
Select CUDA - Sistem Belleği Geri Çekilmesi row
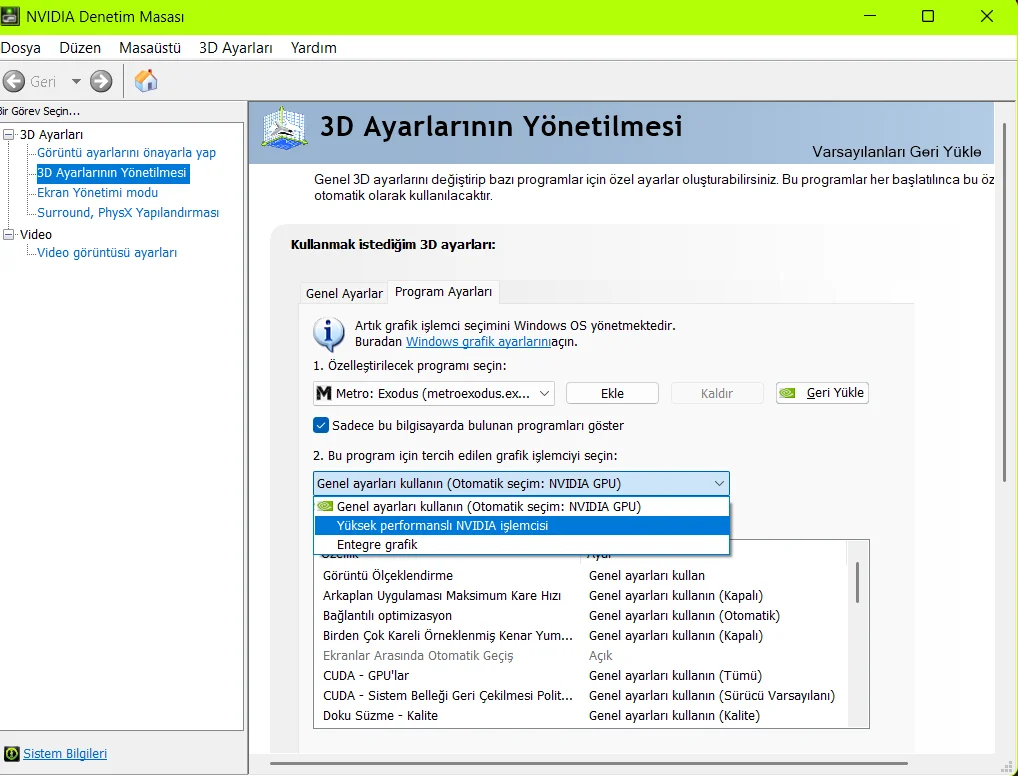click(x=581, y=695)
